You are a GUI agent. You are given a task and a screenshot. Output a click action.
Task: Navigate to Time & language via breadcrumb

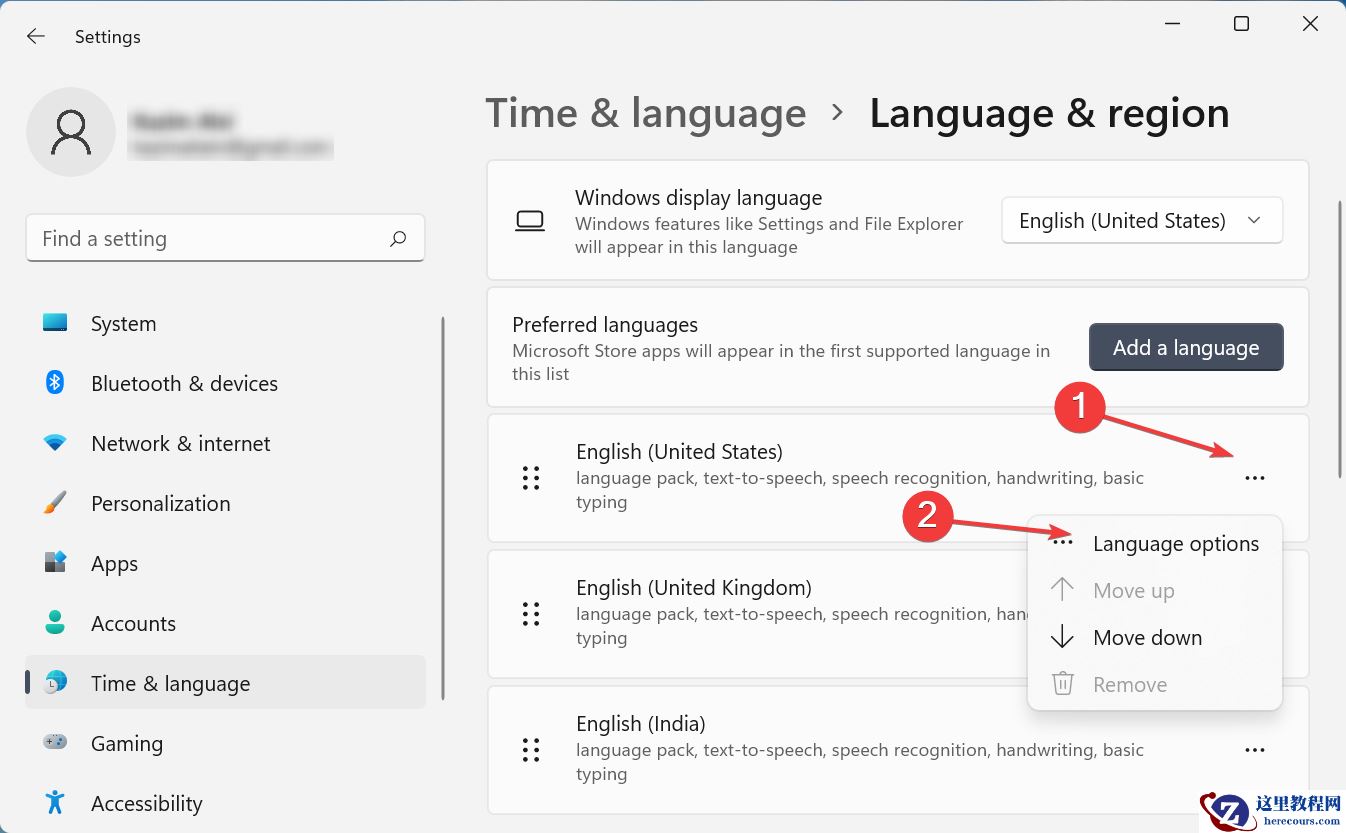coord(646,113)
